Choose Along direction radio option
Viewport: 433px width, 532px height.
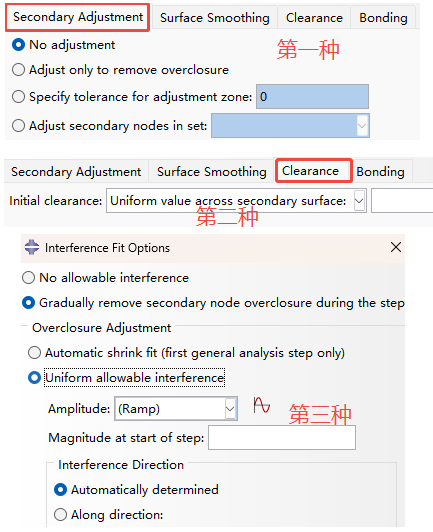point(60,515)
